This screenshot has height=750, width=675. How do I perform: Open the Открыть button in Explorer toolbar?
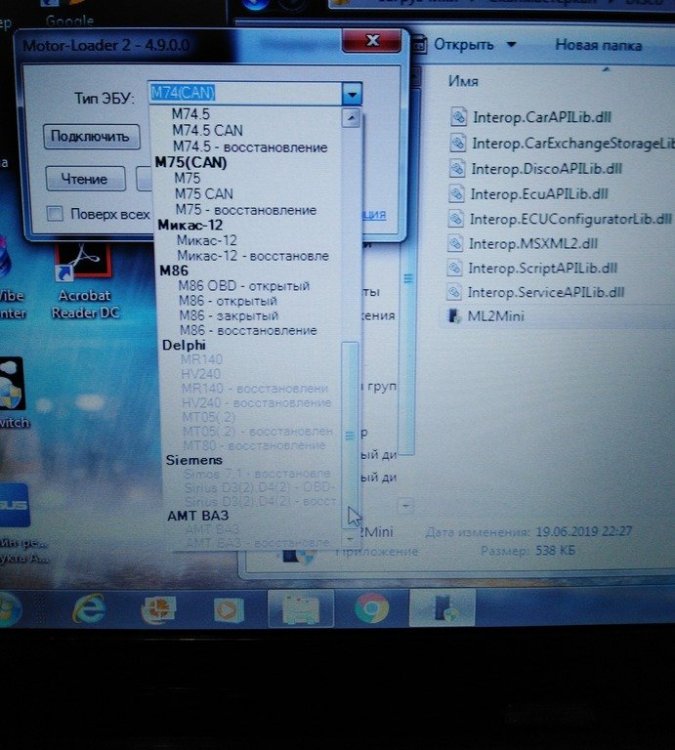pyautogui.click(x=463, y=45)
